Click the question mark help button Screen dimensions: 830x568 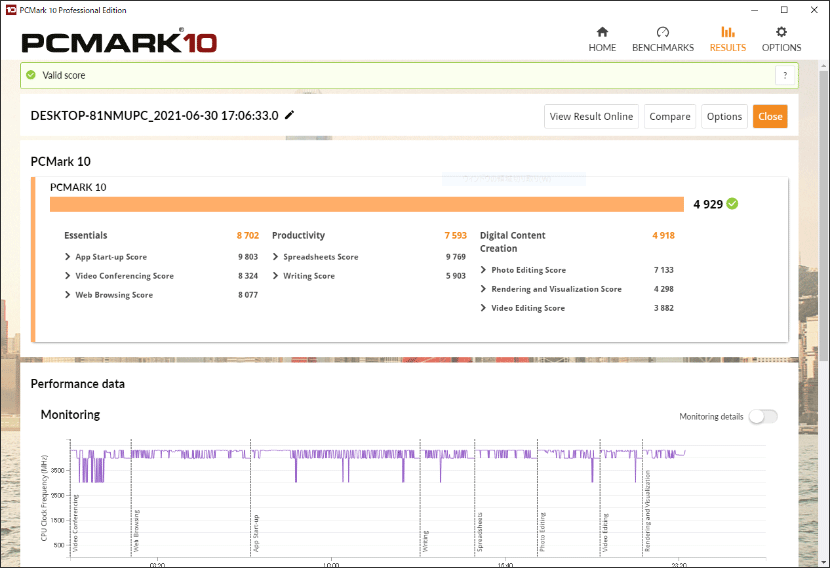point(785,75)
